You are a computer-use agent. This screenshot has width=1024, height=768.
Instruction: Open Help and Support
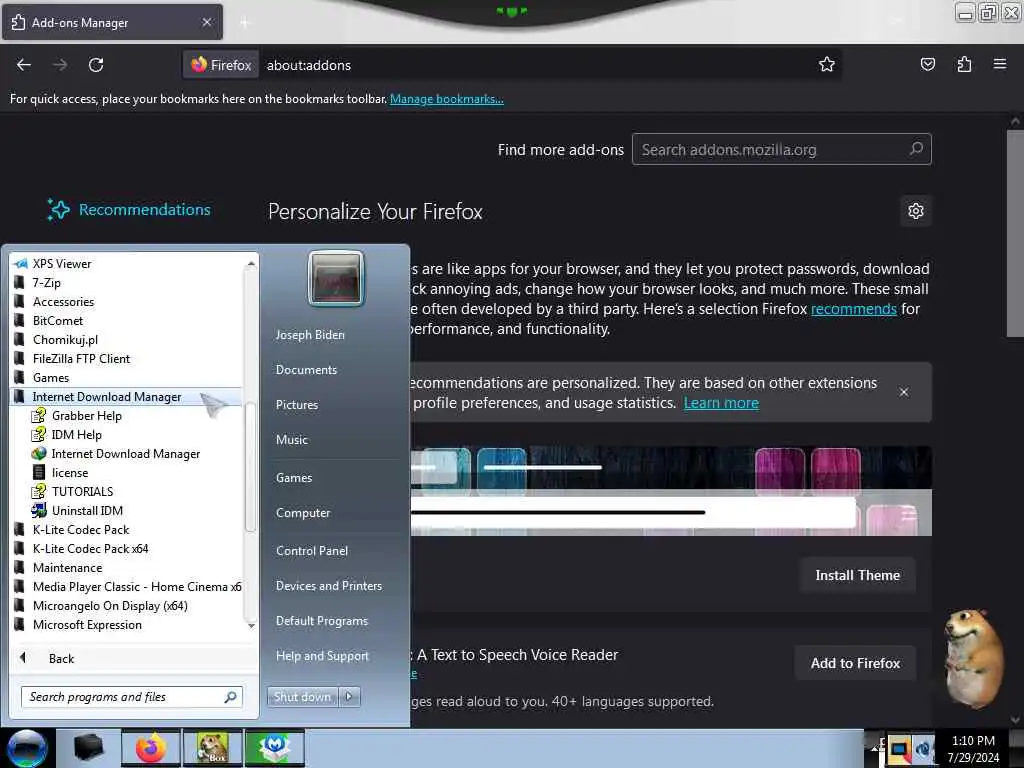point(323,656)
